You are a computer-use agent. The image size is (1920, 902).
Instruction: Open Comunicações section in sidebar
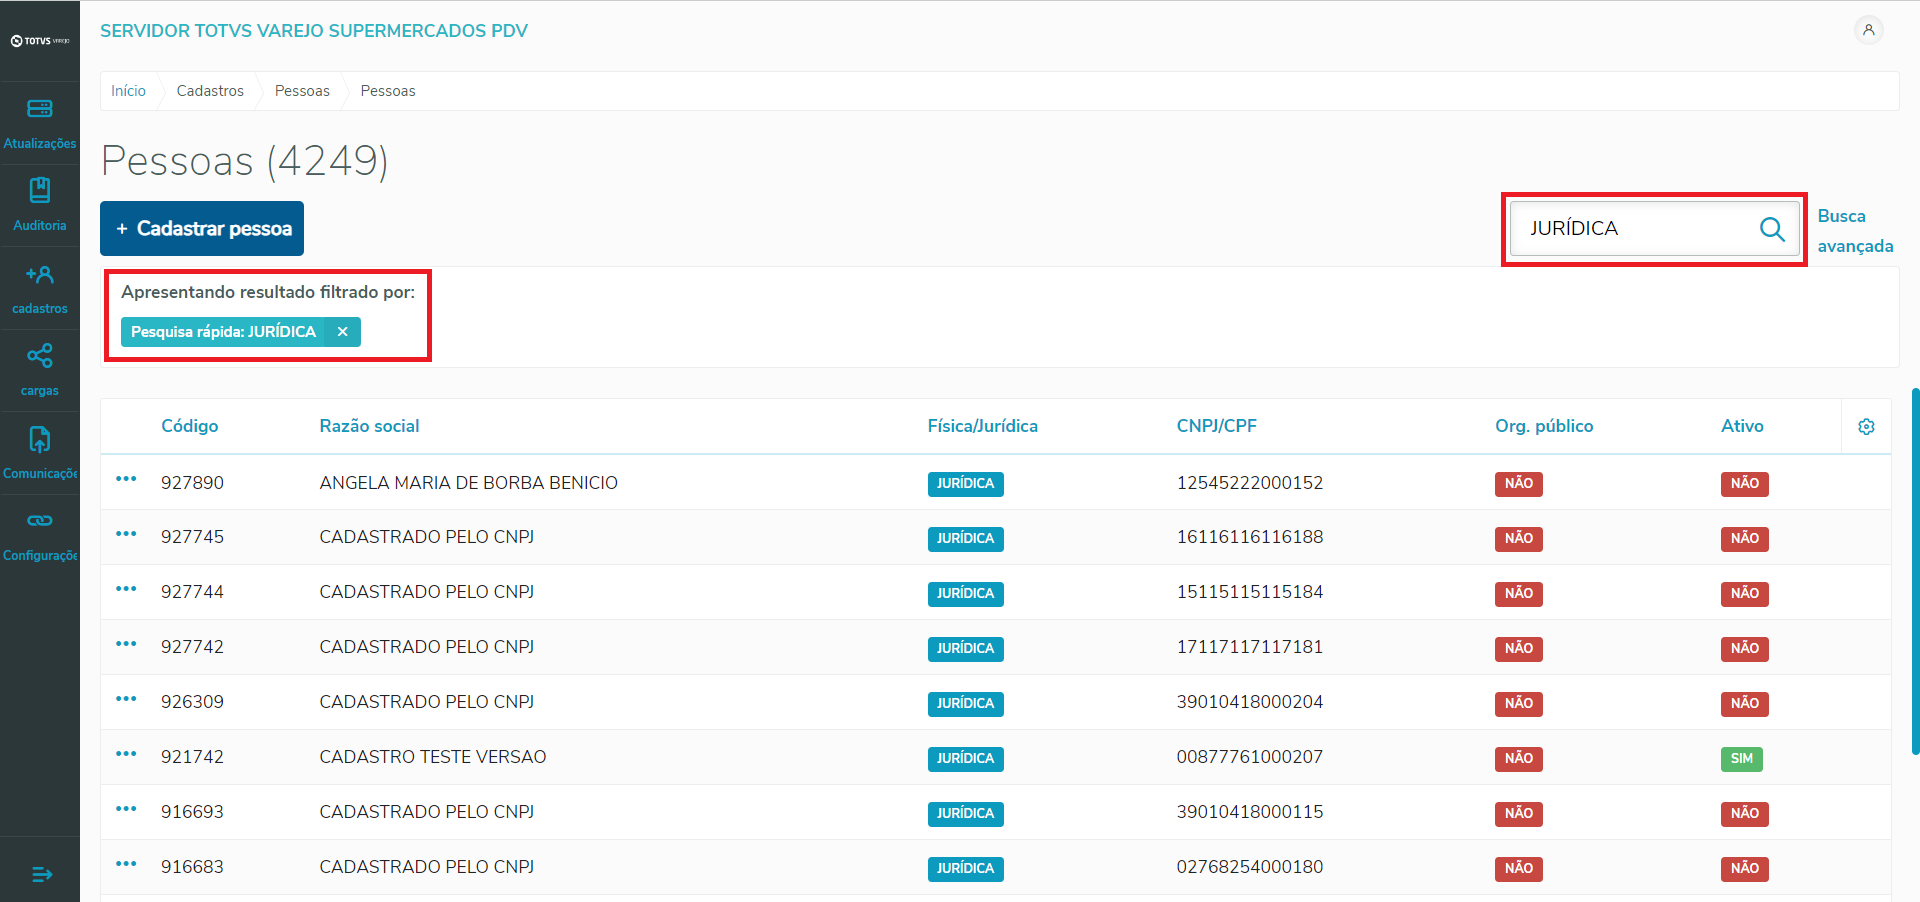click(40, 452)
